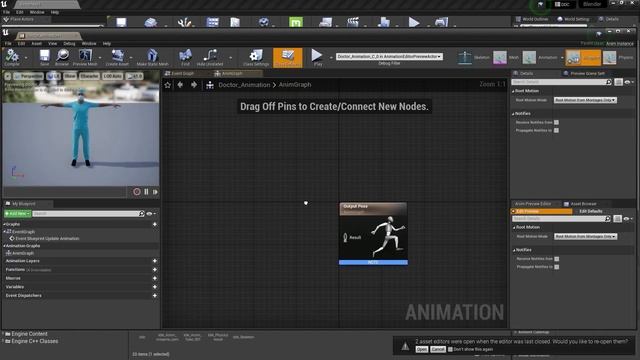Collapse the Graphs section in My Blueprint
This screenshot has height=360, width=640.
click(4, 224)
